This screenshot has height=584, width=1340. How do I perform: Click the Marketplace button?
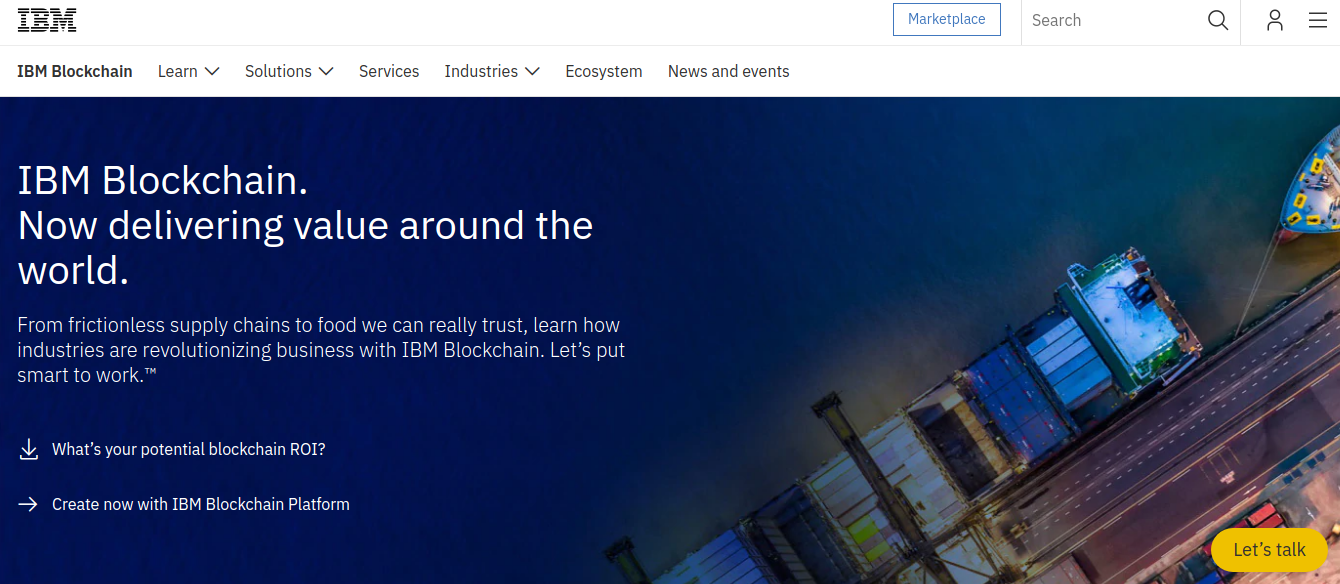[947, 19]
